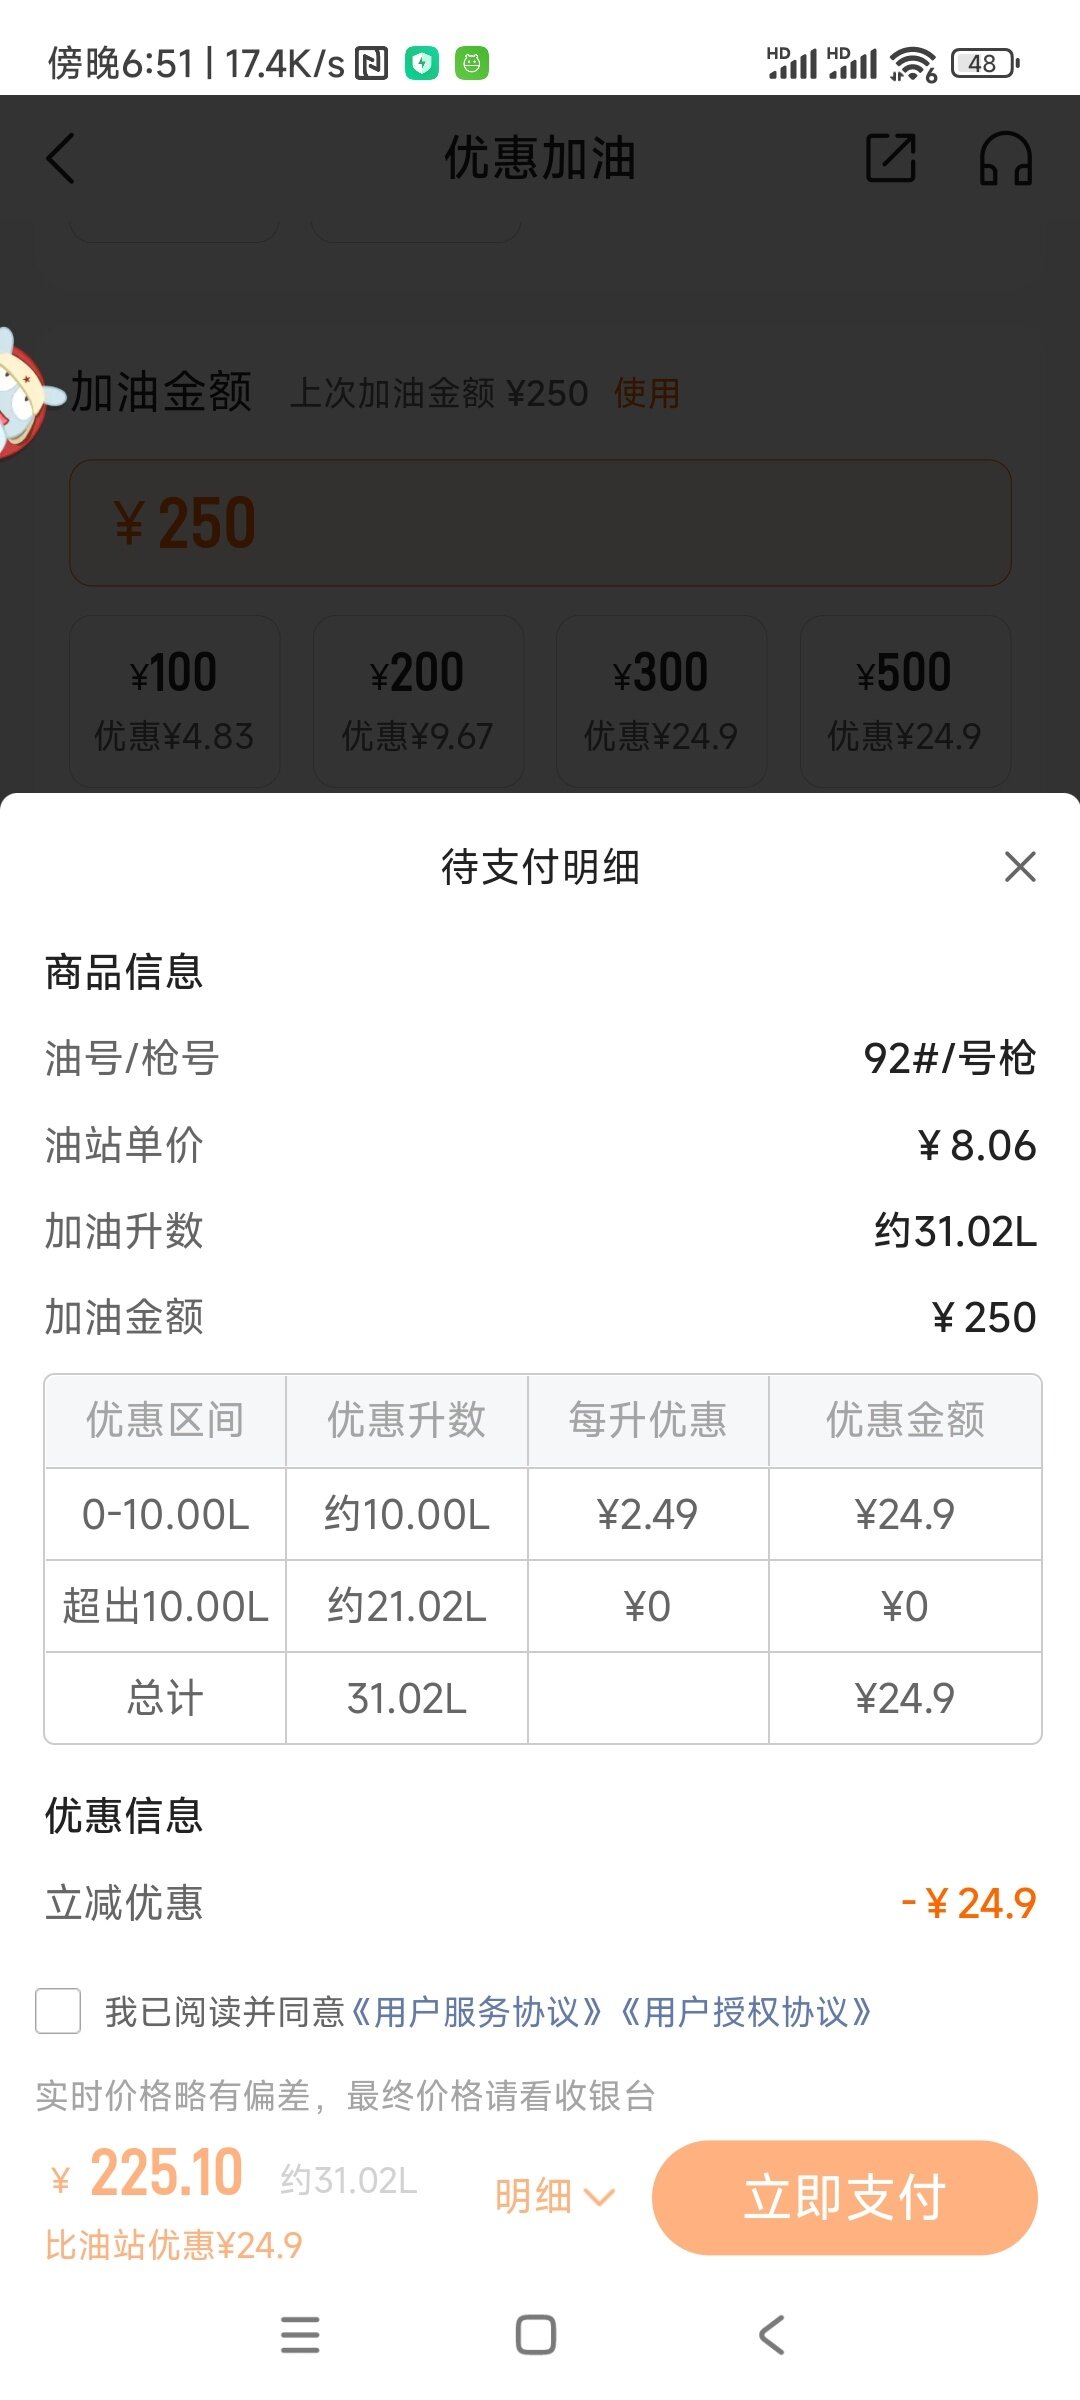Check the agreement consent checkbox
The image size is (1080, 2400).
[58, 2010]
